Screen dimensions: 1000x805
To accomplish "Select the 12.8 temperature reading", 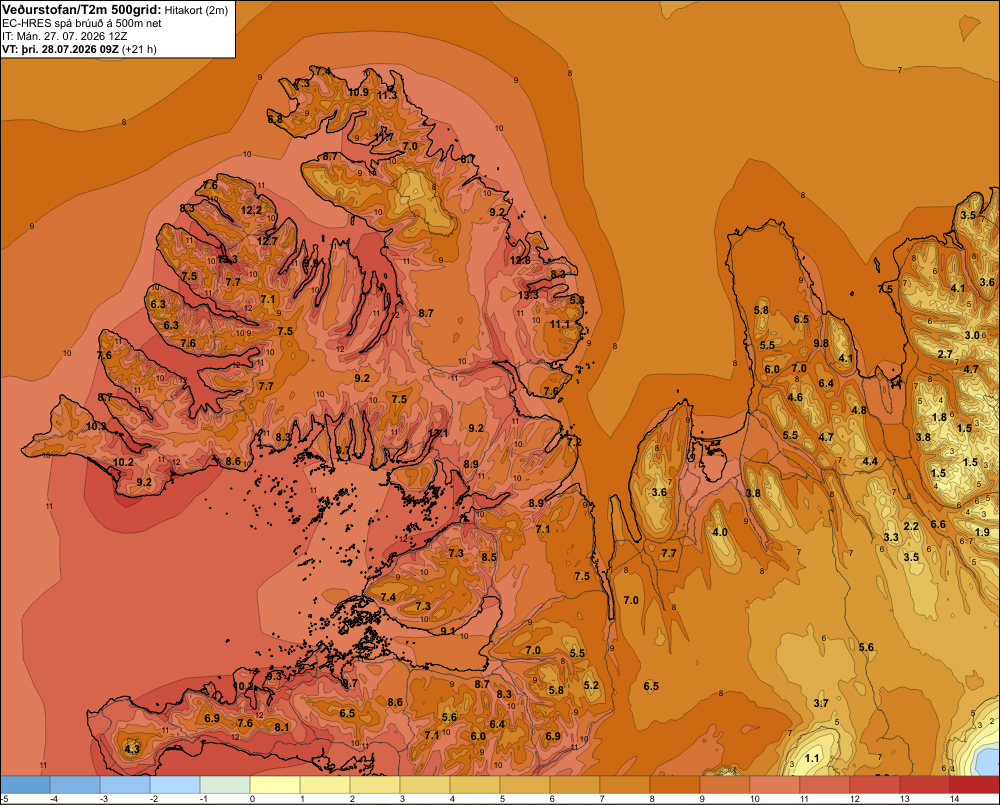I will 520,260.
